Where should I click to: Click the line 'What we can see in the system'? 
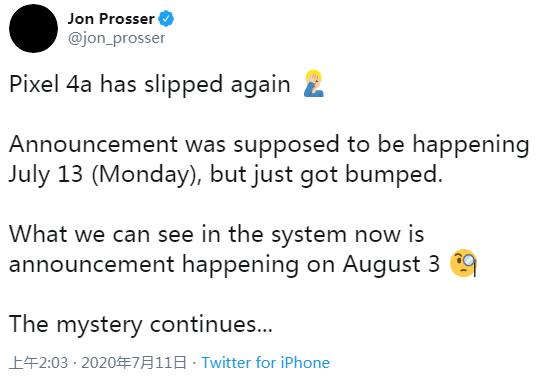(178, 234)
